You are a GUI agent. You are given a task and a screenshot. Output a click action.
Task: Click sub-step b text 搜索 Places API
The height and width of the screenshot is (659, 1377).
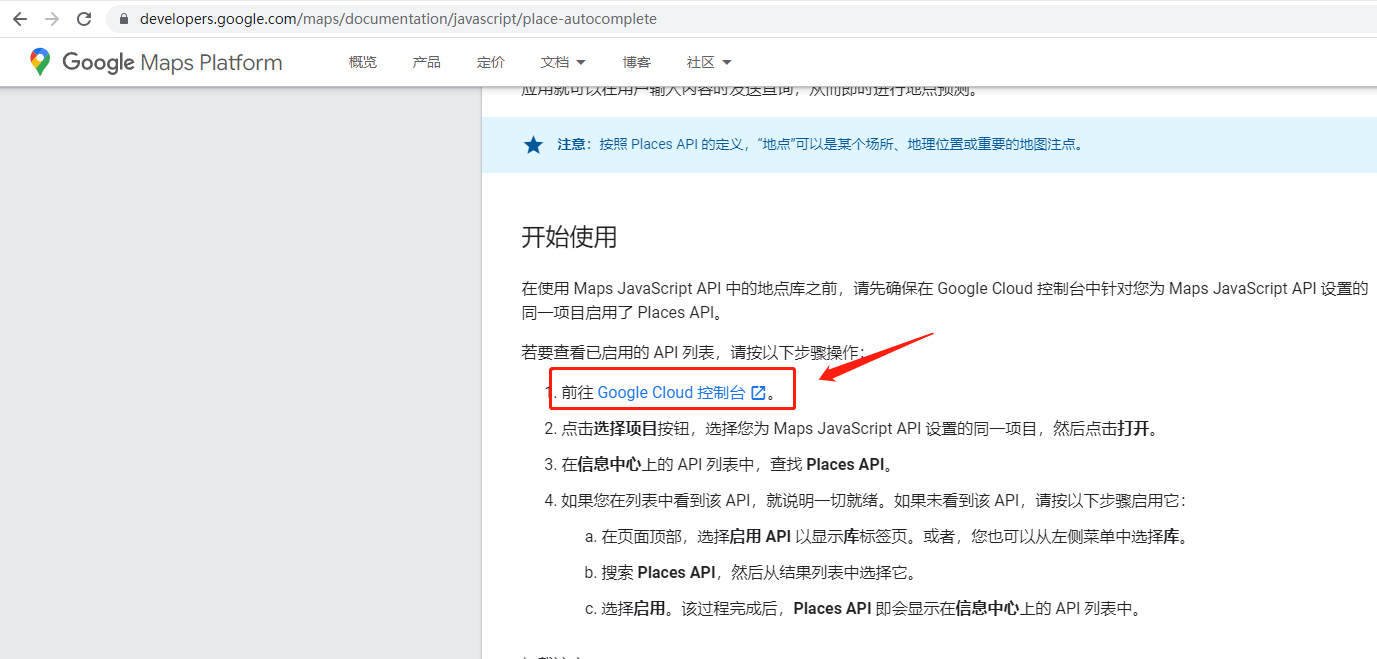pos(759,573)
